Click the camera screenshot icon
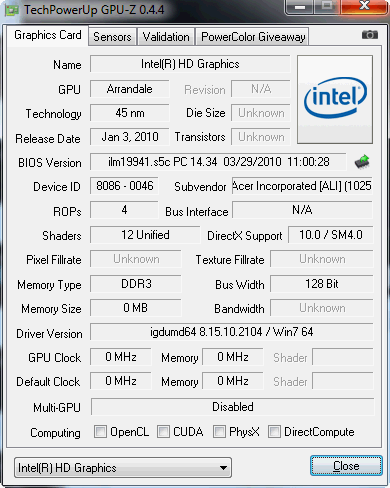 370,35
